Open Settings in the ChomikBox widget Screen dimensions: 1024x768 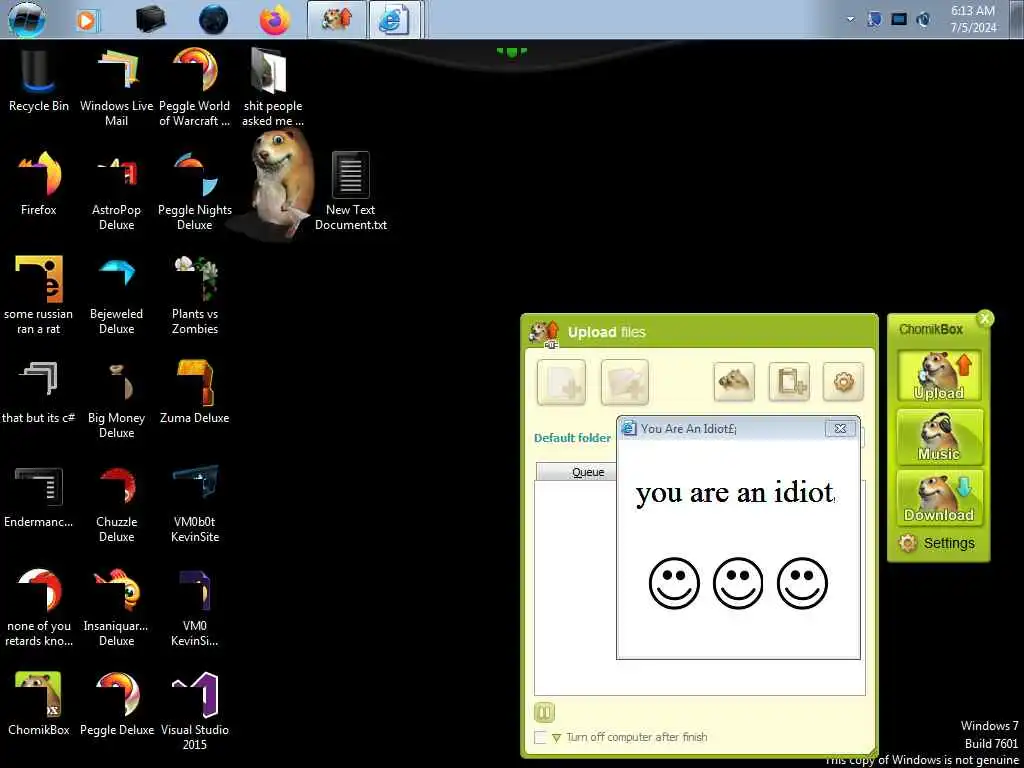(x=936, y=543)
